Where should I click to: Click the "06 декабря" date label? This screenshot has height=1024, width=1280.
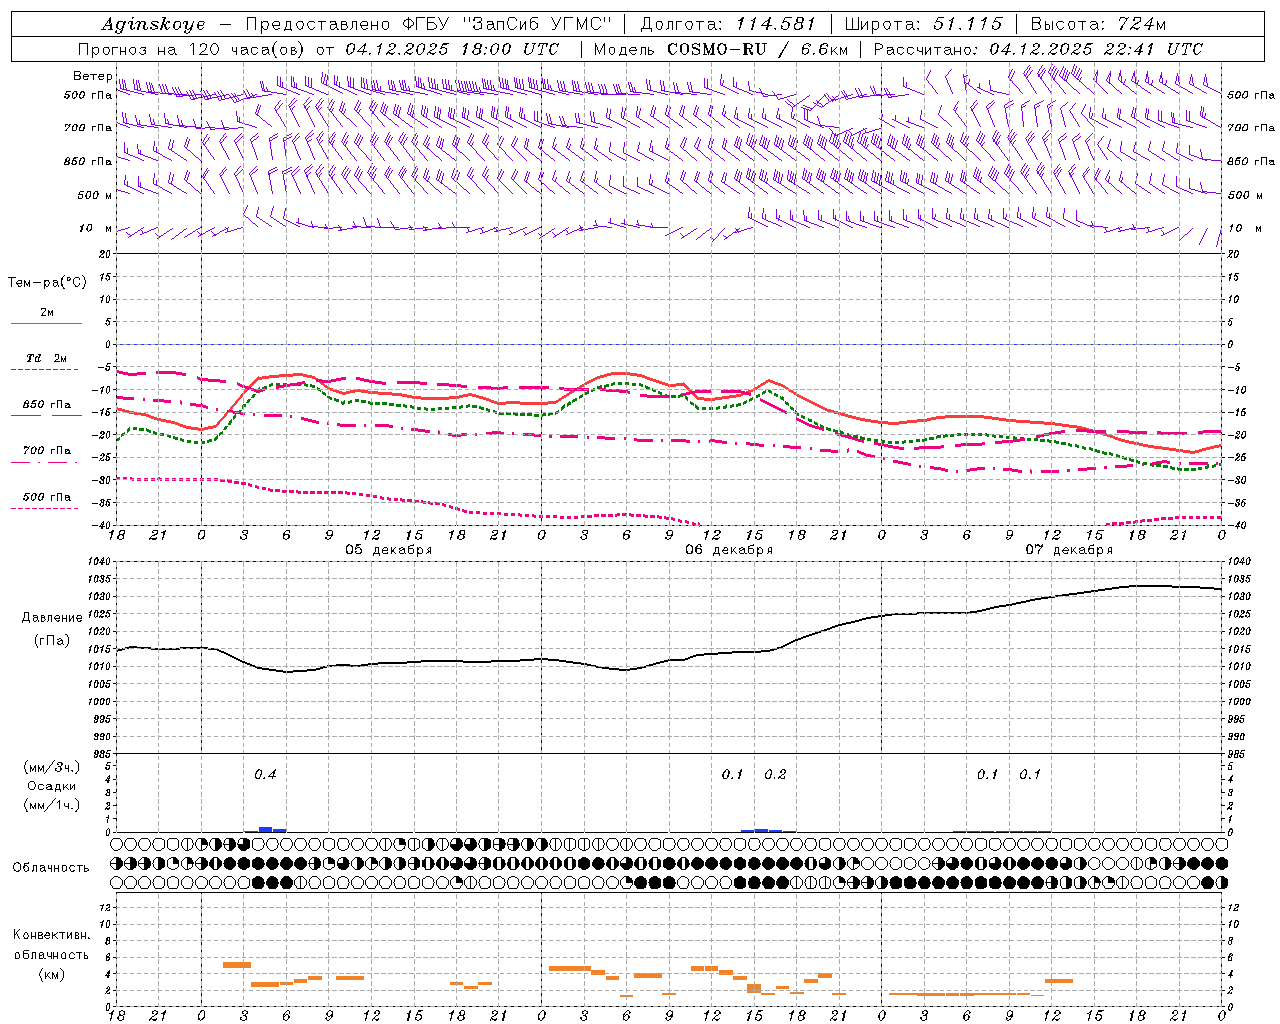coord(729,550)
